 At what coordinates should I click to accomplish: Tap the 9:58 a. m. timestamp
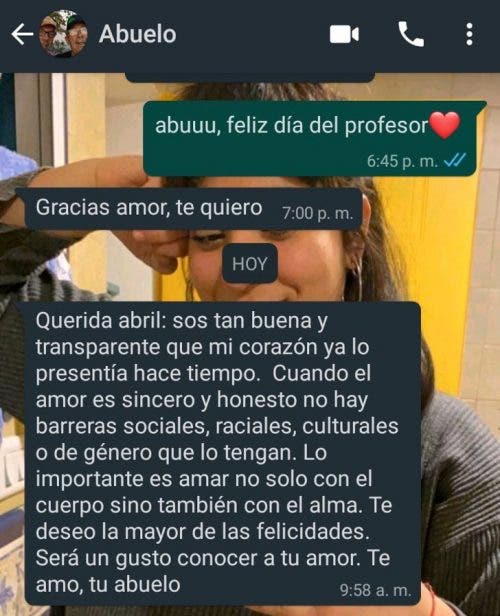point(375,590)
